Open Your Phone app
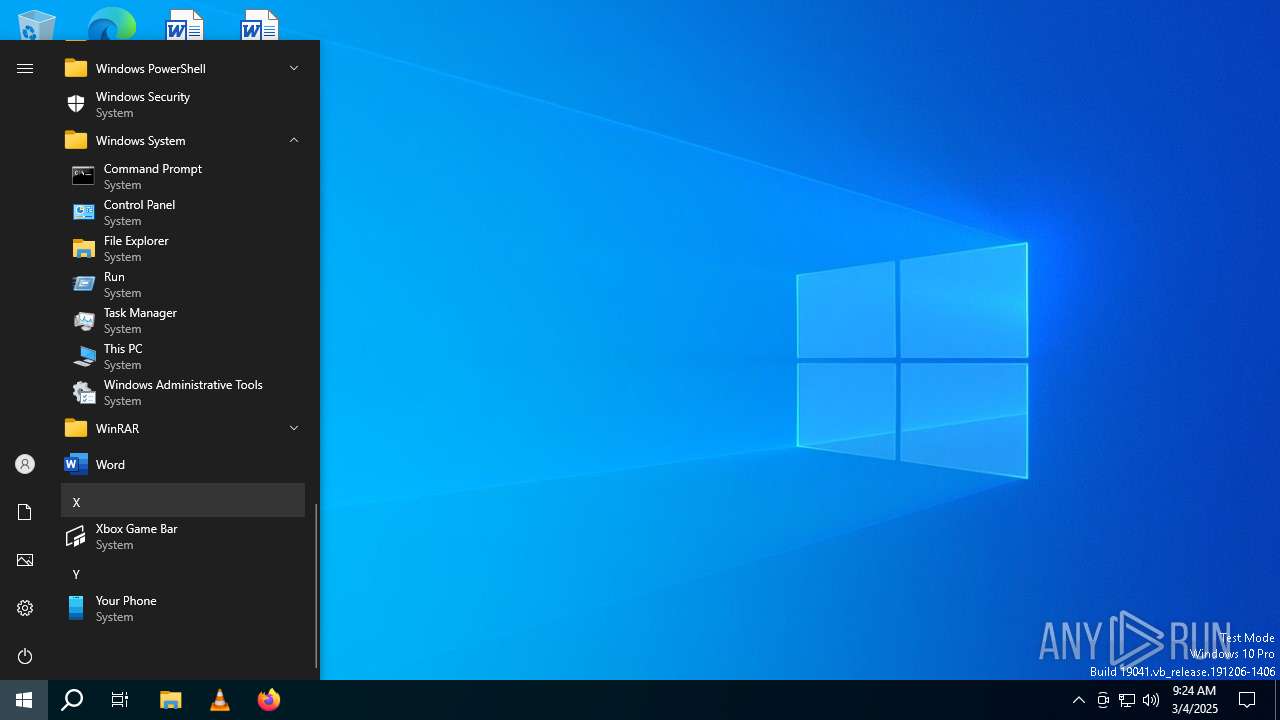This screenshot has height=720, width=1280. click(183, 608)
